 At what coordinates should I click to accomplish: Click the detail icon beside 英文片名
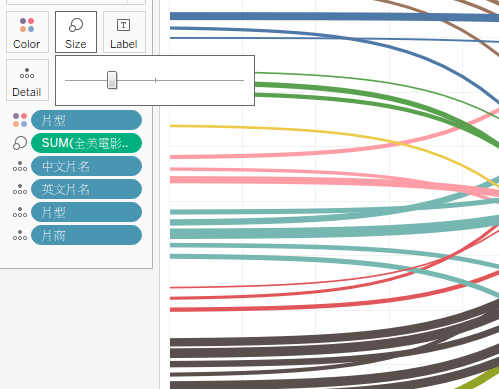(x=20, y=189)
